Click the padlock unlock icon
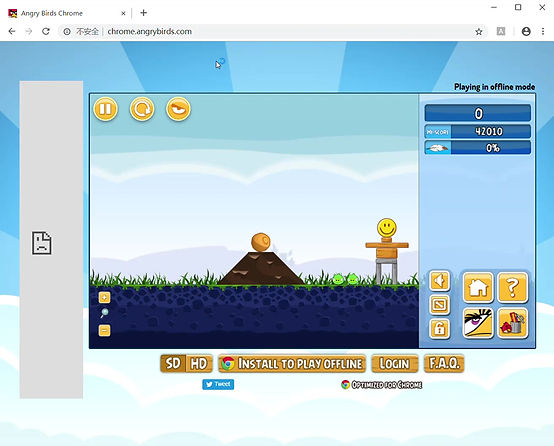554x446 pixels. click(440, 329)
